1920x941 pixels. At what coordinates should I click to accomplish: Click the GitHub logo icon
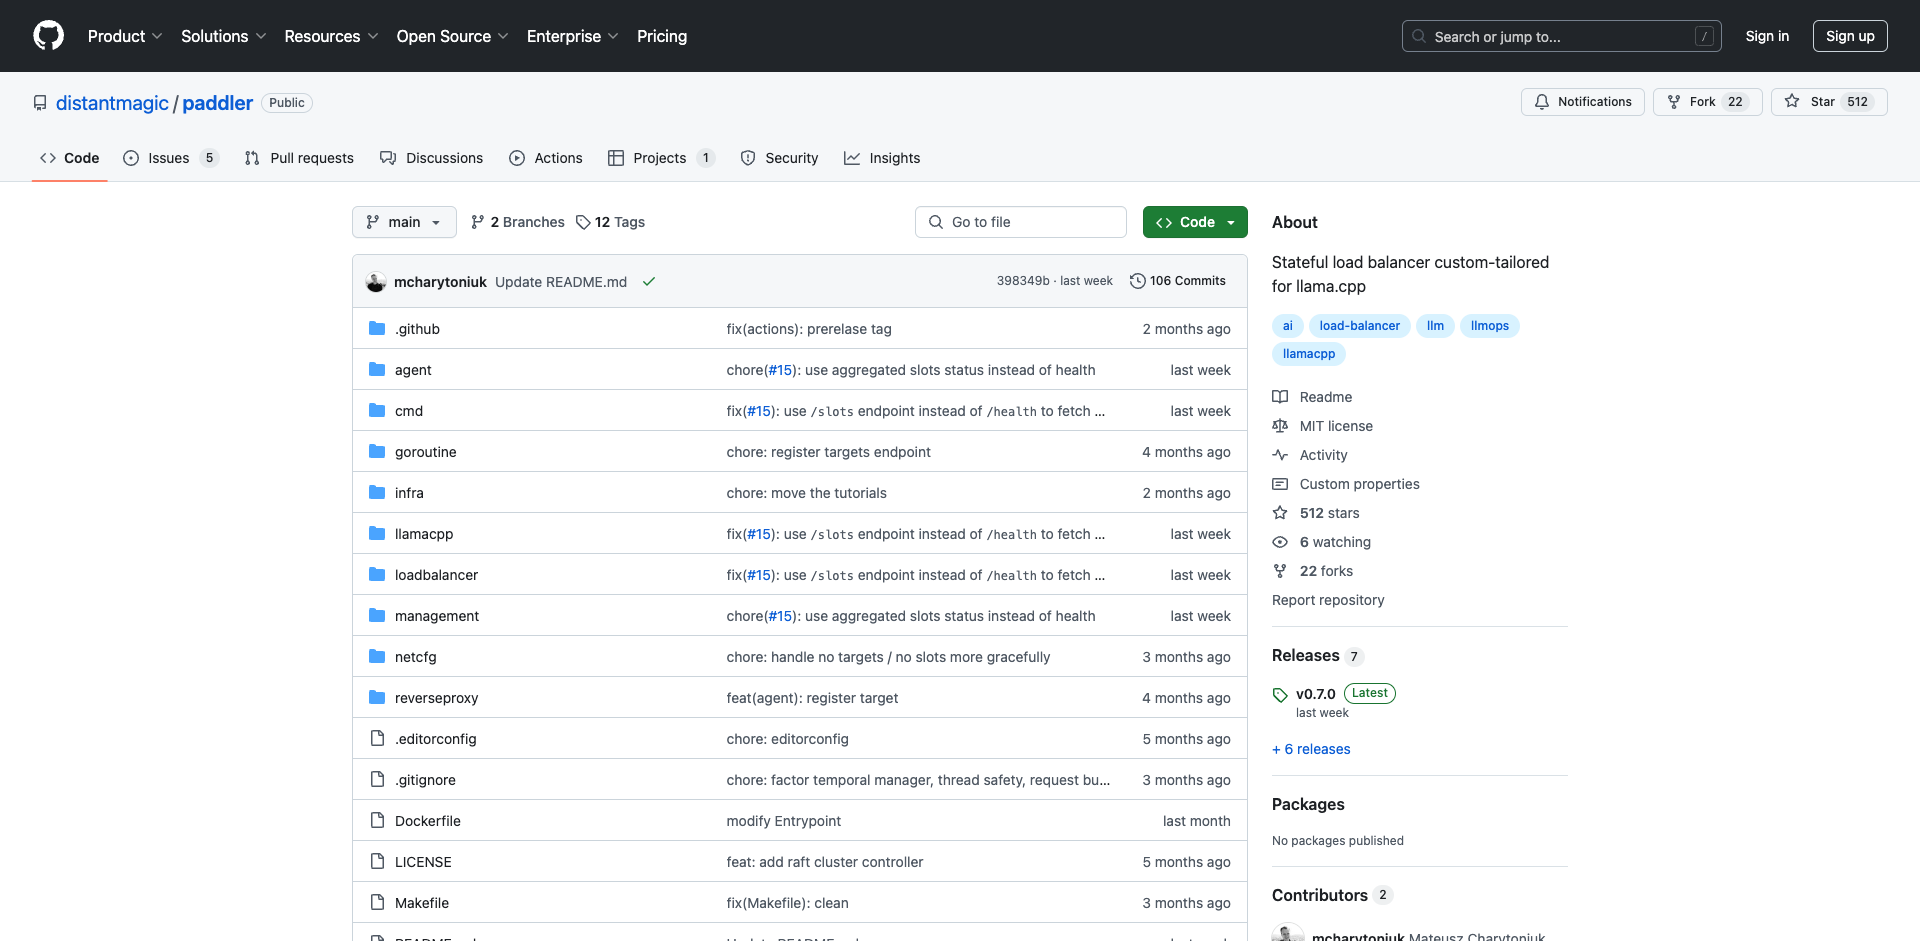tap(48, 36)
